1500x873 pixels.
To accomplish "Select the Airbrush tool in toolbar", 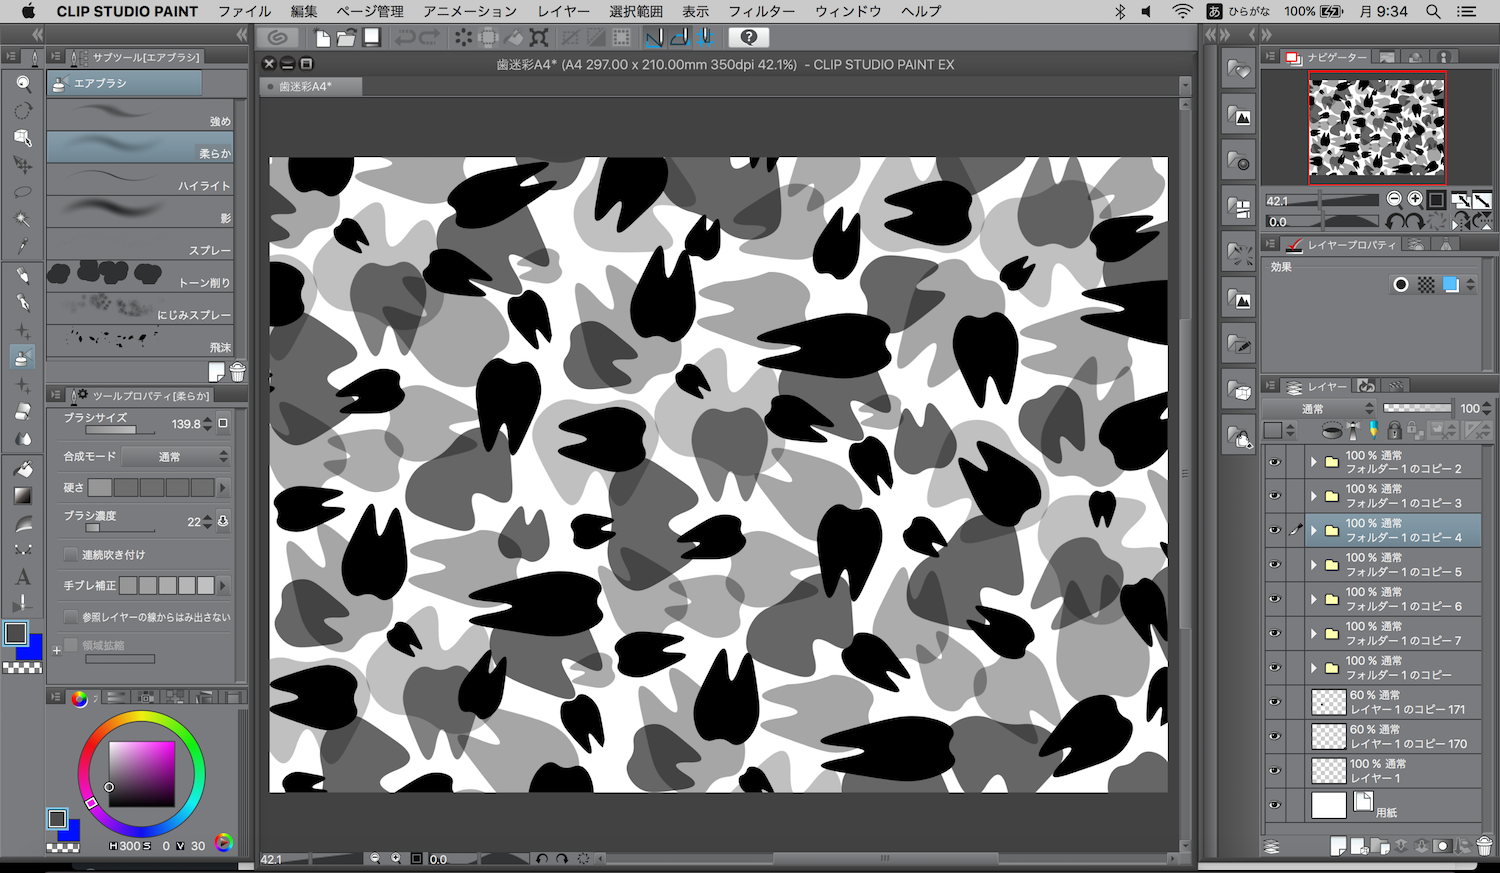I will tap(22, 357).
